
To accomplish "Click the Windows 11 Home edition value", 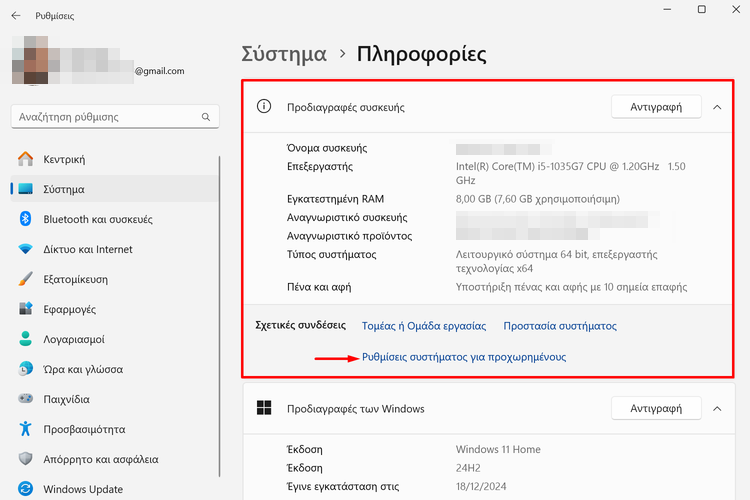I will point(498,449).
